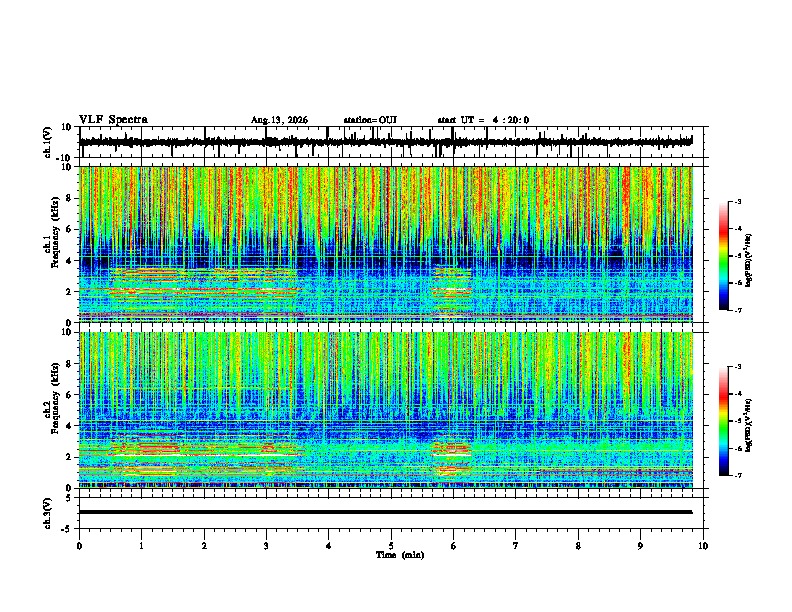Click the time axis tick label "2"
This screenshot has height=612, width=792.
[x=204, y=546]
